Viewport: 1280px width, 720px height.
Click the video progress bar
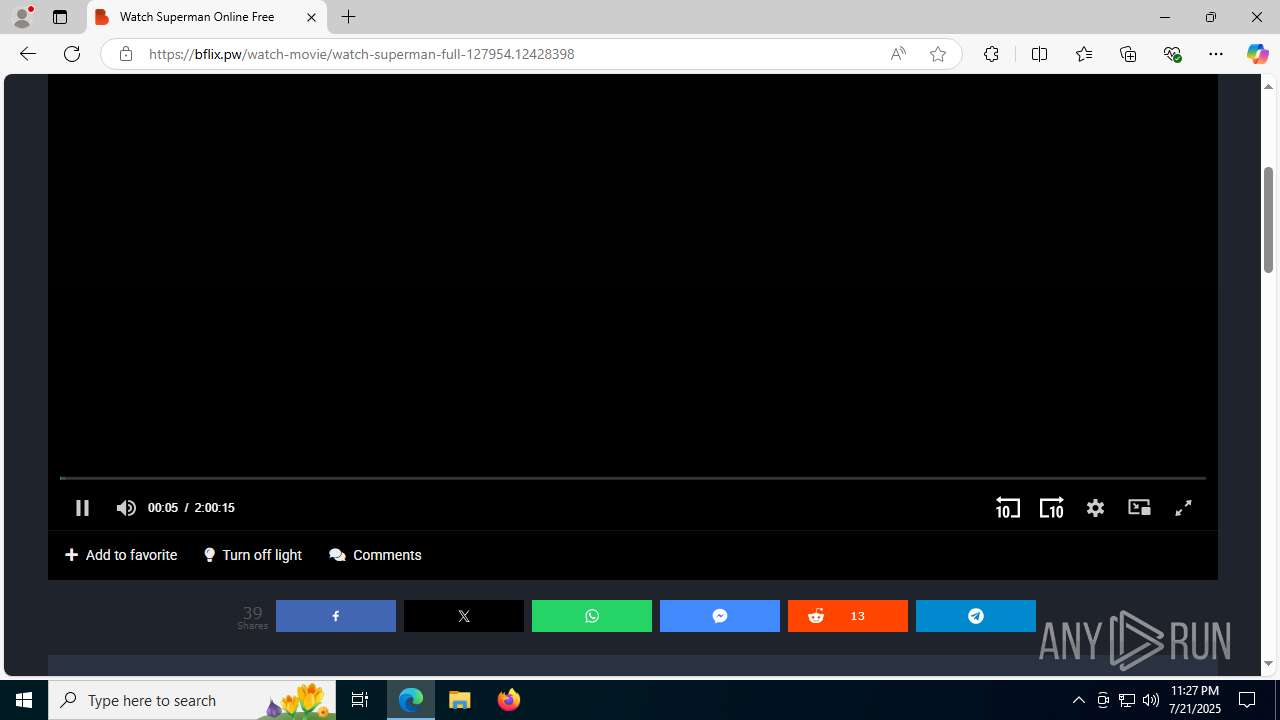pyautogui.click(x=632, y=478)
